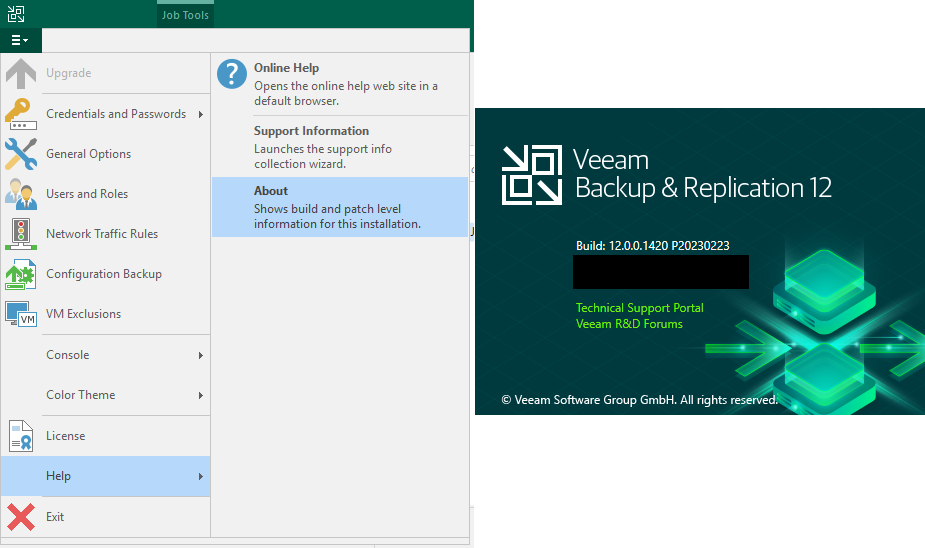The image size is (925, 548).
Task: Open the main hamburger menu button
Action: [x=20, y=40]
